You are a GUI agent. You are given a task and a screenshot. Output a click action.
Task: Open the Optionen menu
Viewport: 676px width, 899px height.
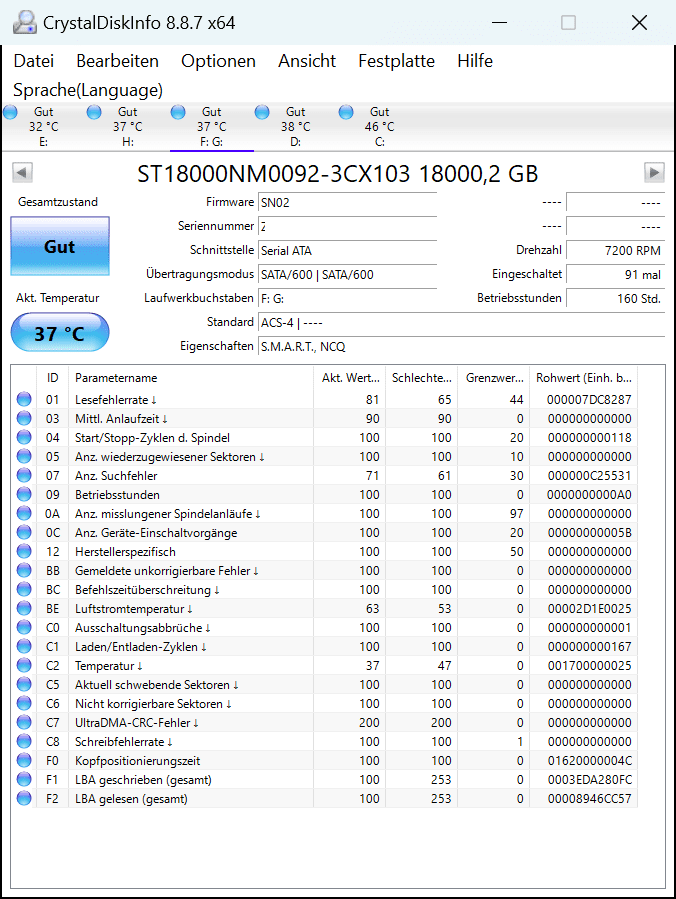pos(218,61)
